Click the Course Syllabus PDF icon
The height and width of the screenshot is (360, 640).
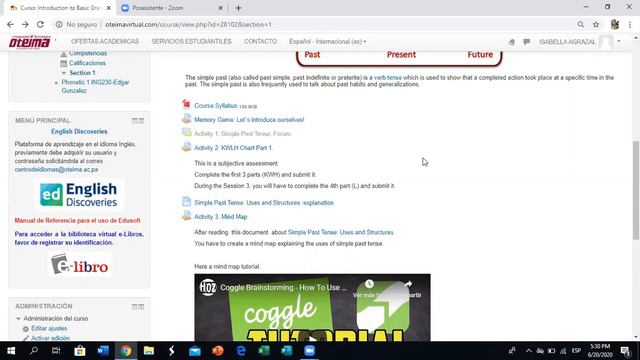tap(187, 104)
